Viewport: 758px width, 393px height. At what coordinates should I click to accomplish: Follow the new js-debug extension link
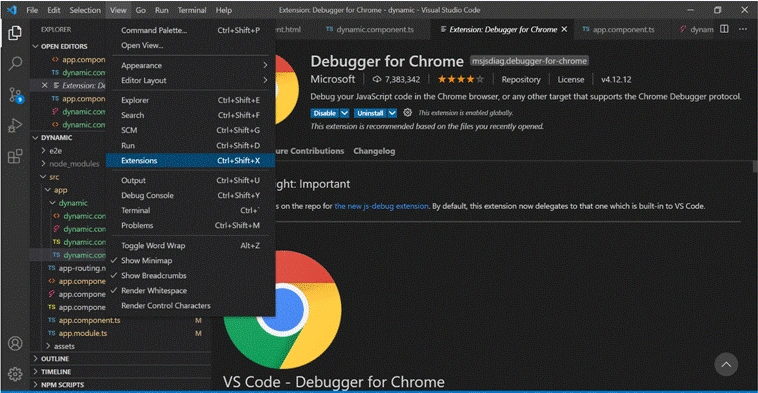[381, 206]
